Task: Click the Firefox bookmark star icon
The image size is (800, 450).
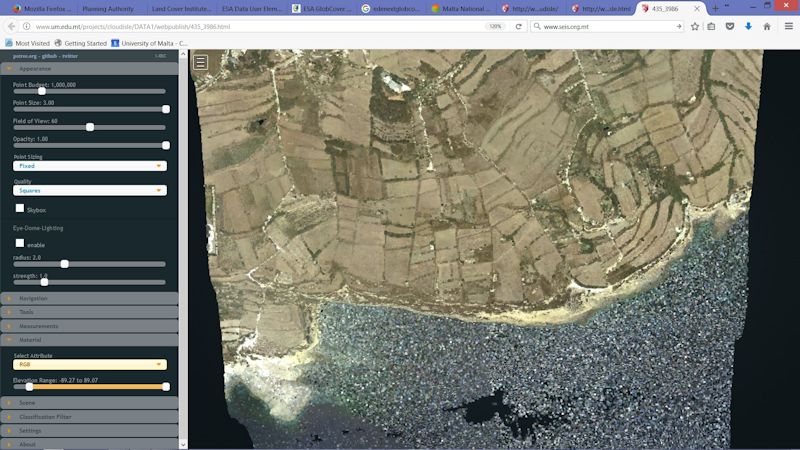Action: pyautogui.click(x=695, y=26)
